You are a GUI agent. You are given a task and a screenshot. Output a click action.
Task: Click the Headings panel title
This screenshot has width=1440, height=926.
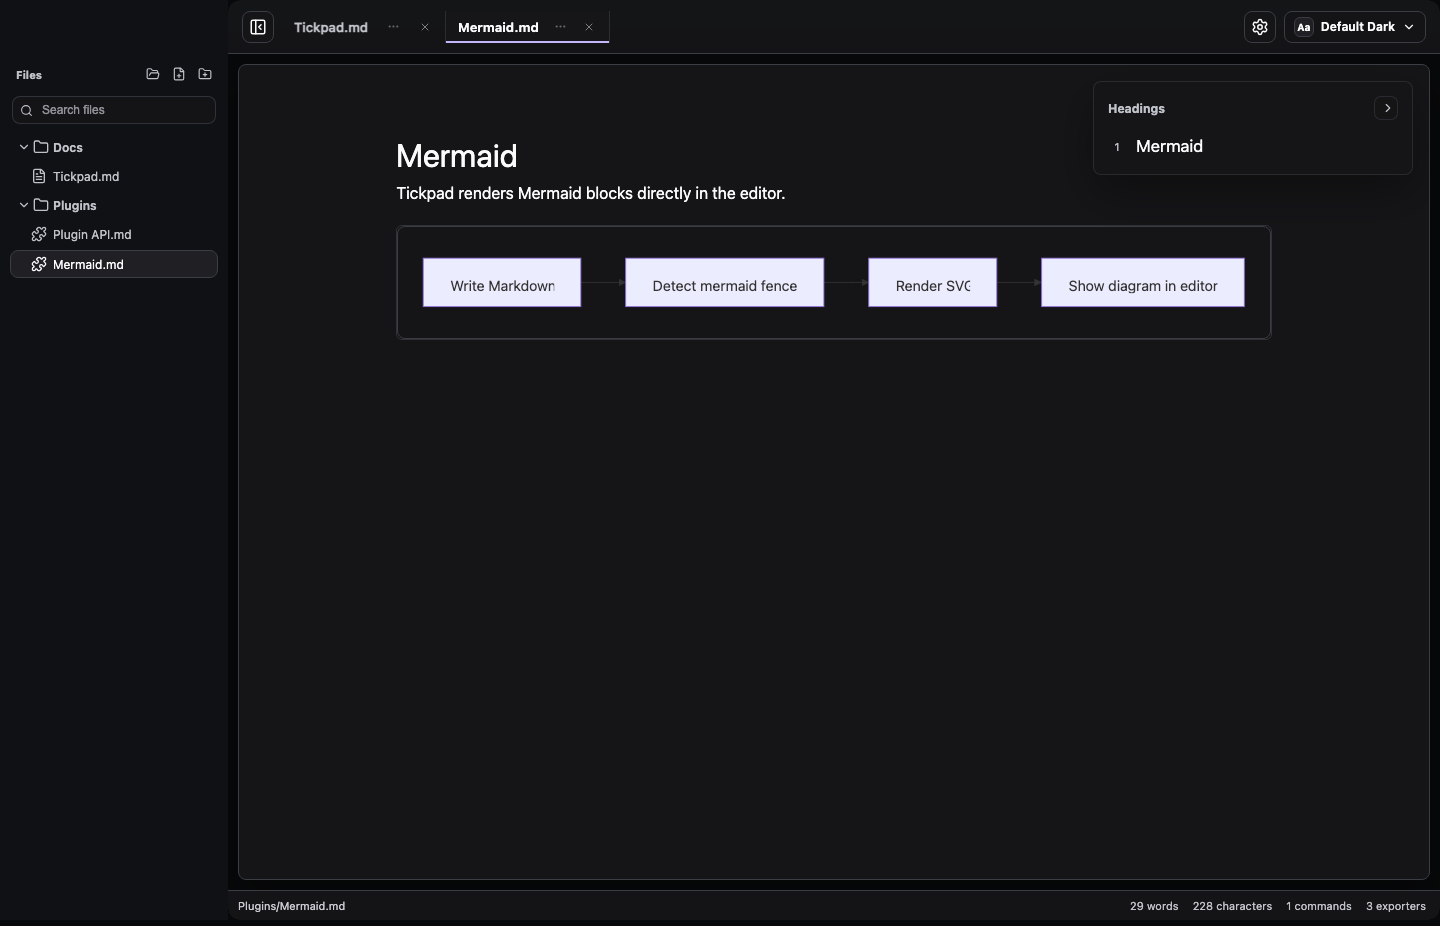pos(1136,108)
